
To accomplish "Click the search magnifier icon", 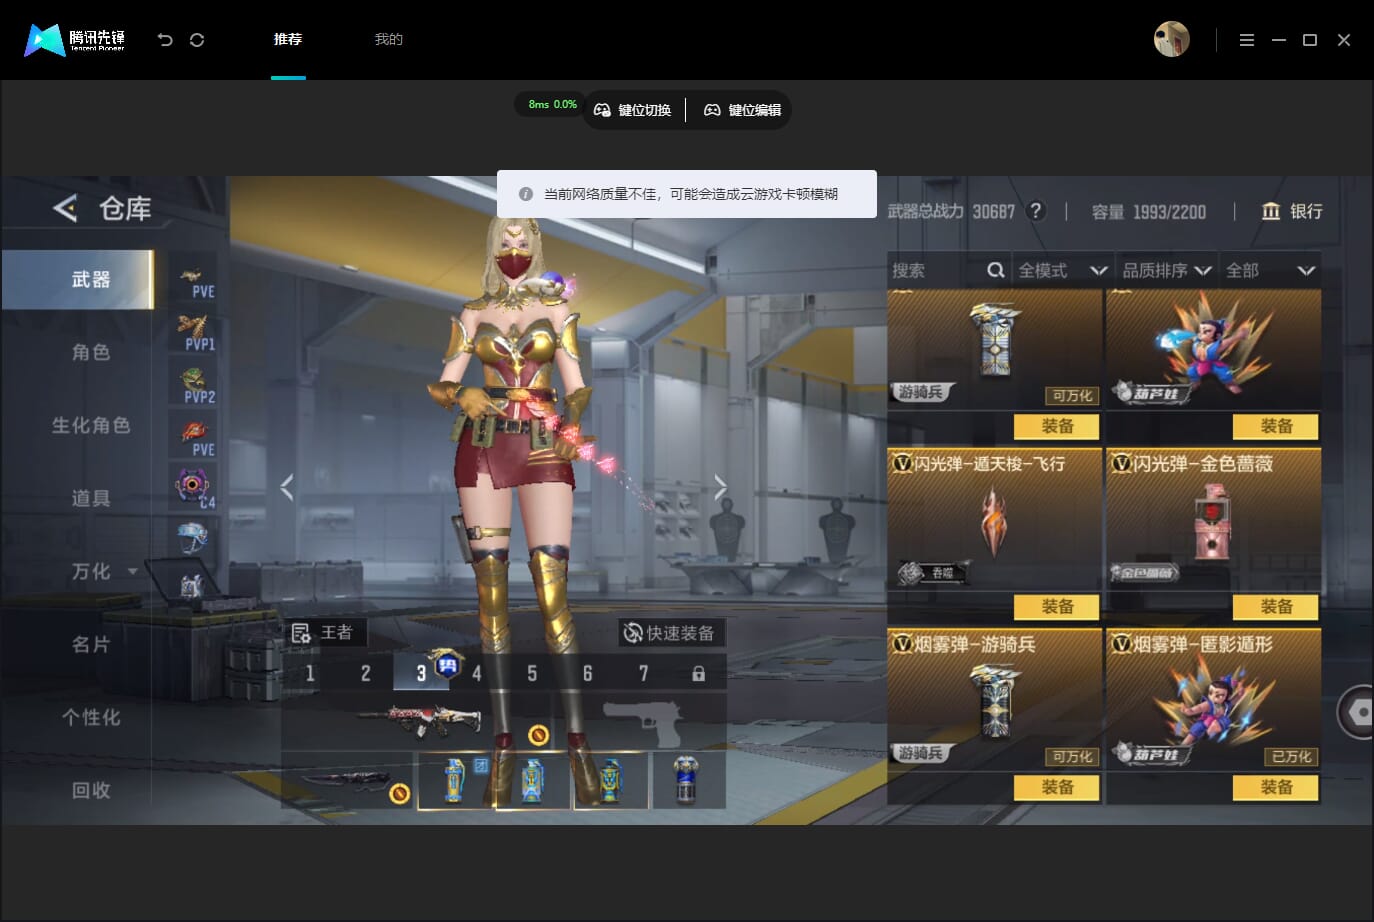I will (995, 270).
